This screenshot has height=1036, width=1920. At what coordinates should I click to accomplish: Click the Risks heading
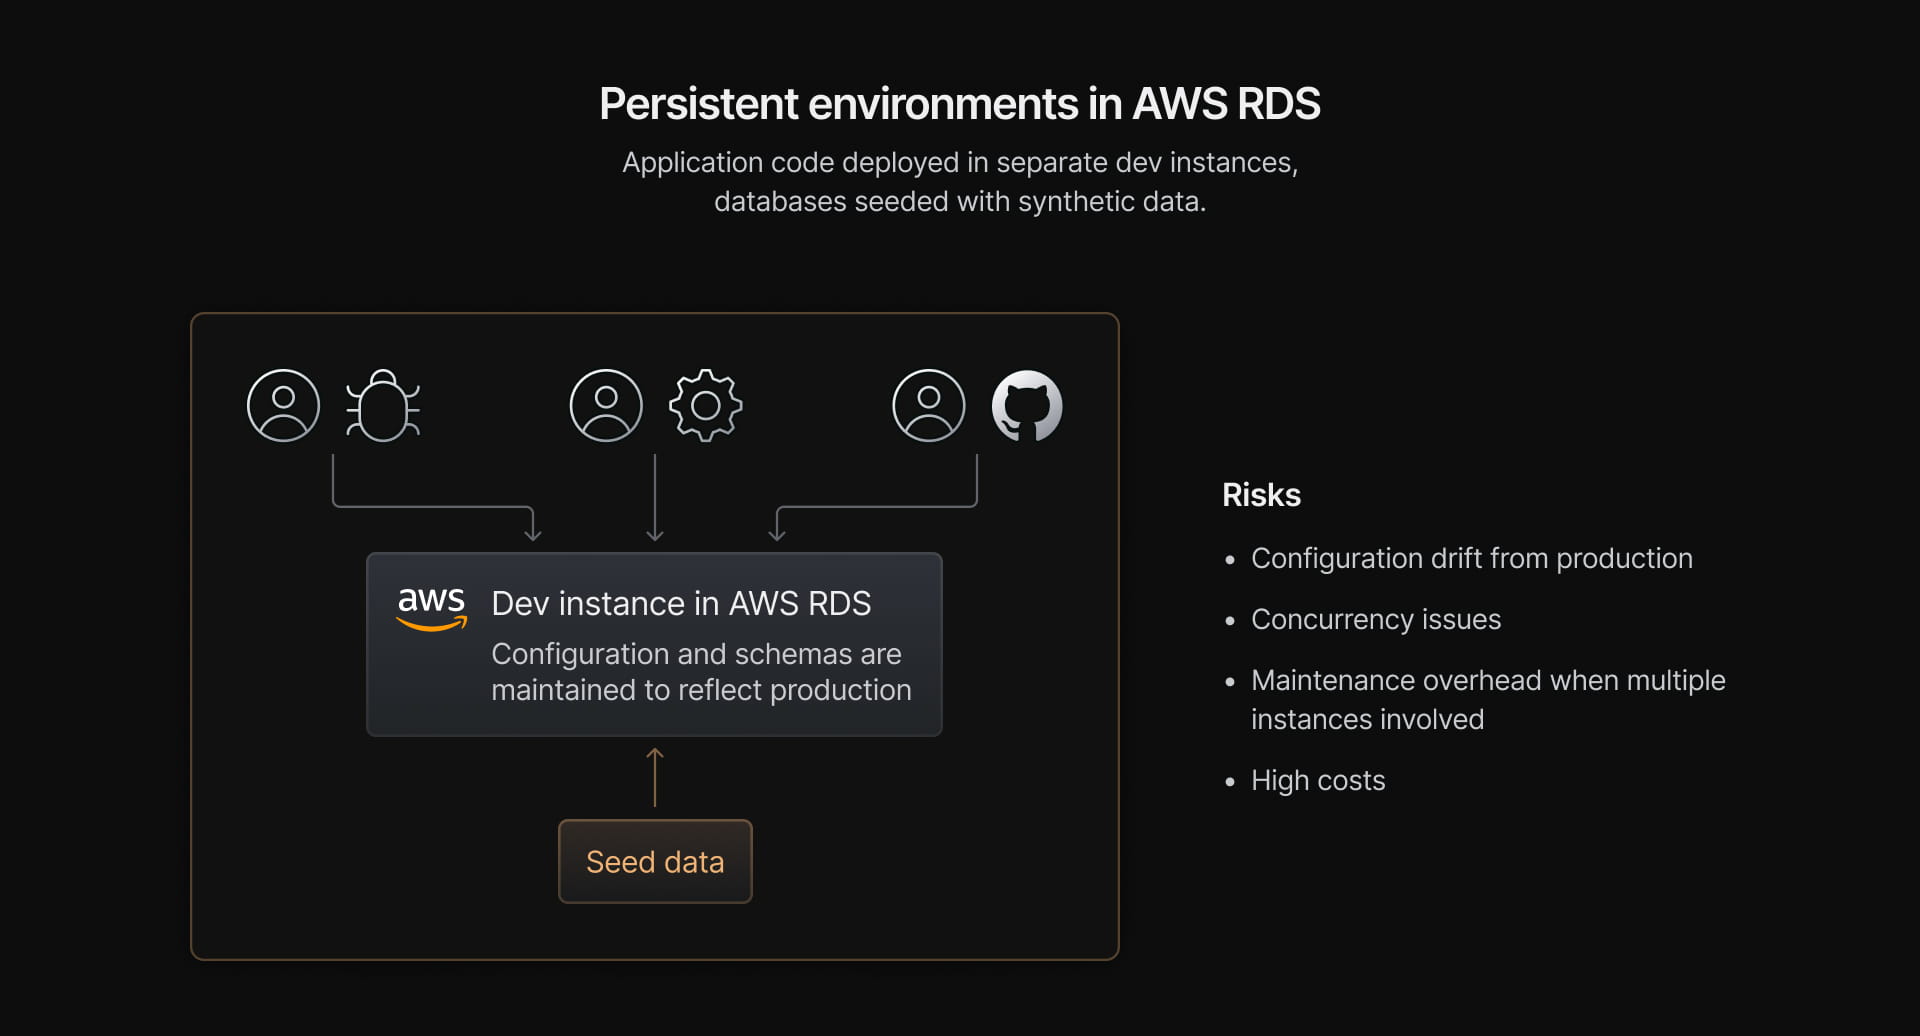[1261, 495]
